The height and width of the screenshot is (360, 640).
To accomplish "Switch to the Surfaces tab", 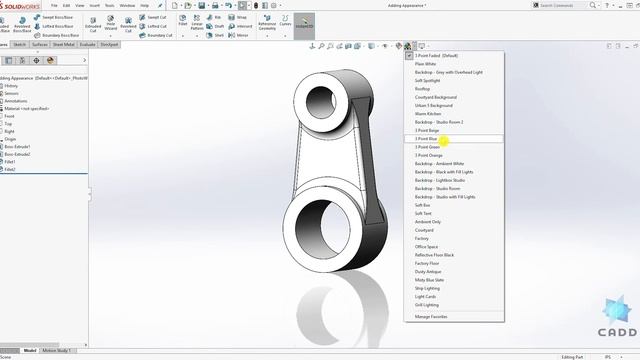I will click(40, 44).
